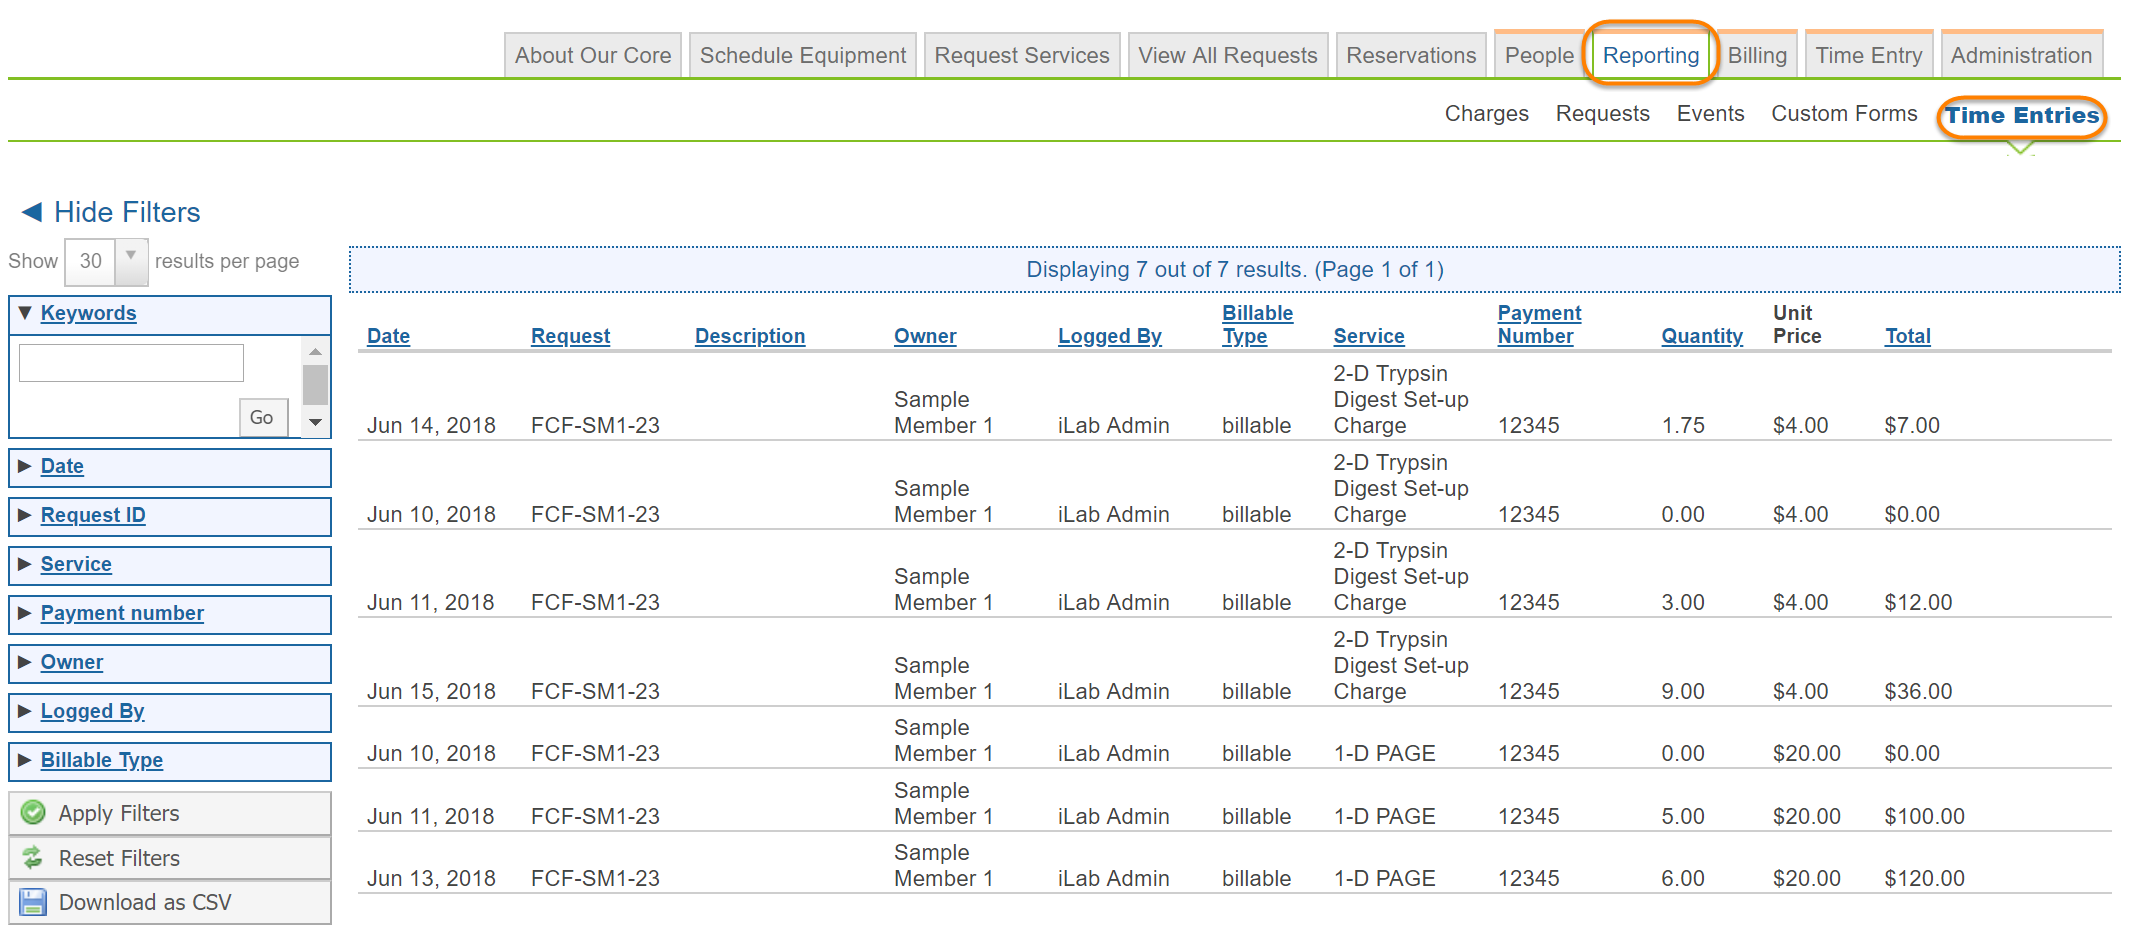2130x946 pixels.
Task: Sort the table by Quantity column
Action: (x=1701, y=336)
